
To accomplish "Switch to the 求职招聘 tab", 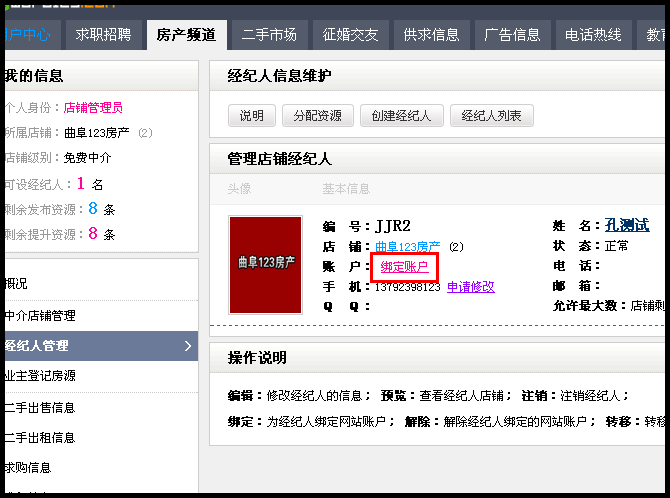I will click(103, 35).
